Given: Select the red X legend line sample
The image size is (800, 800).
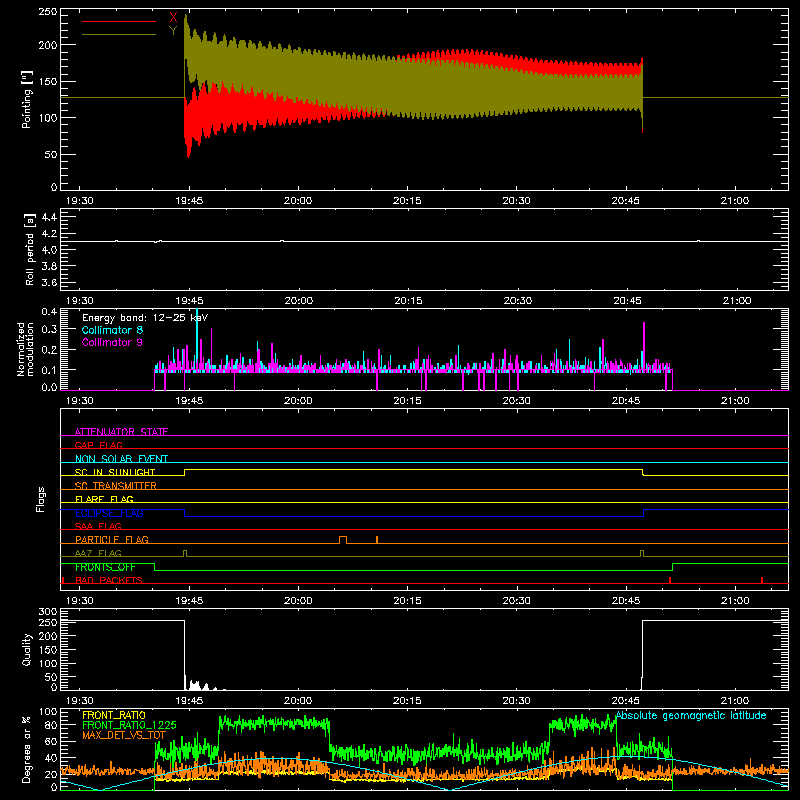Looking at the screenshot, I should (x=119, y=21).
